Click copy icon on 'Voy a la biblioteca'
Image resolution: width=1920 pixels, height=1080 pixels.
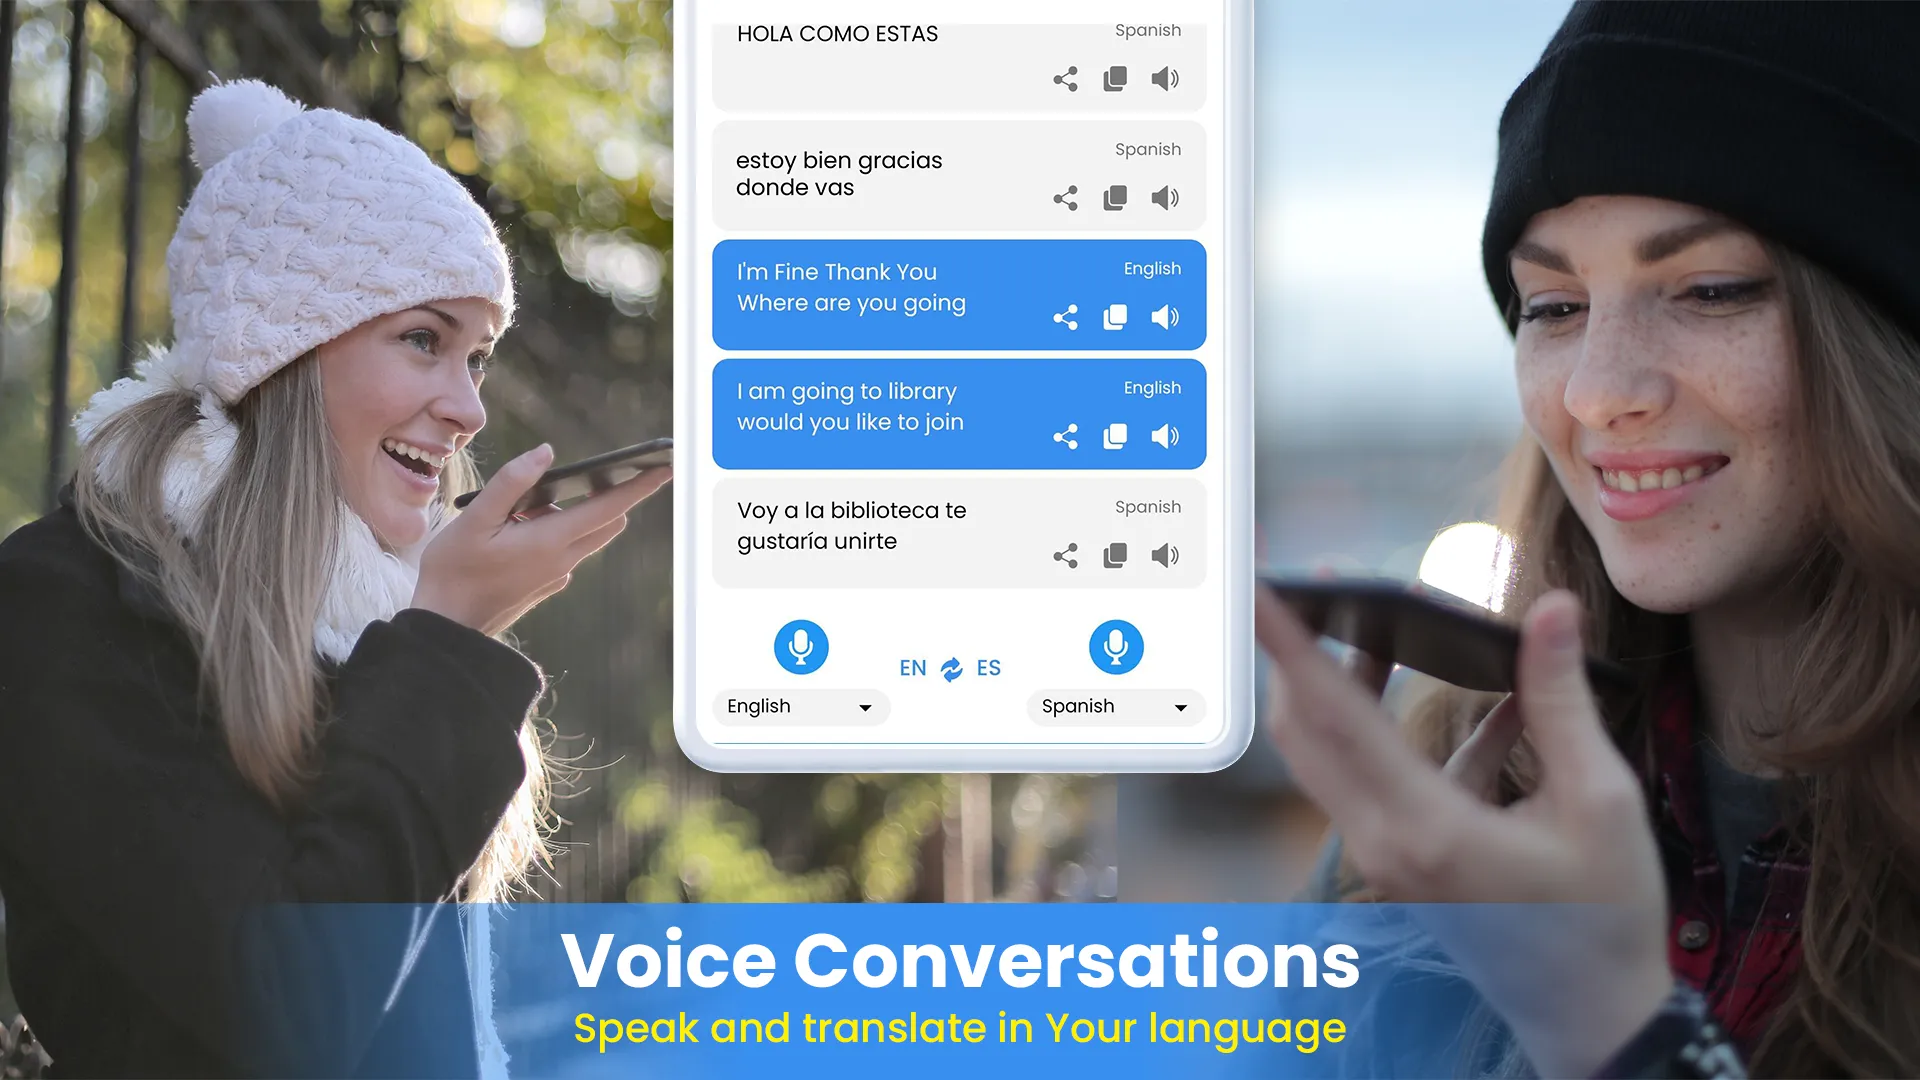pyautogui.click(x=1114, y=554)
